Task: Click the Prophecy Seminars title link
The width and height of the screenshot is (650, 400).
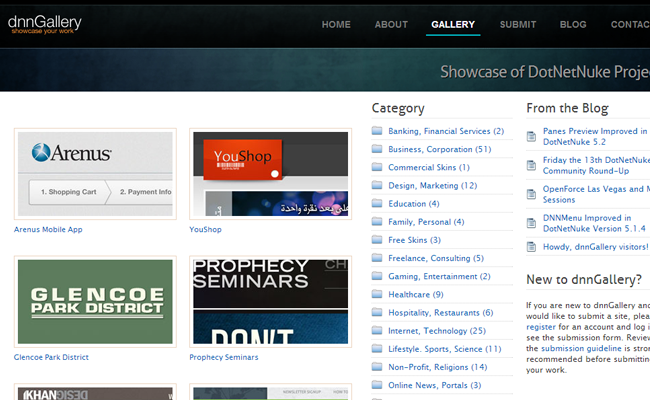Action: (223, 357)
